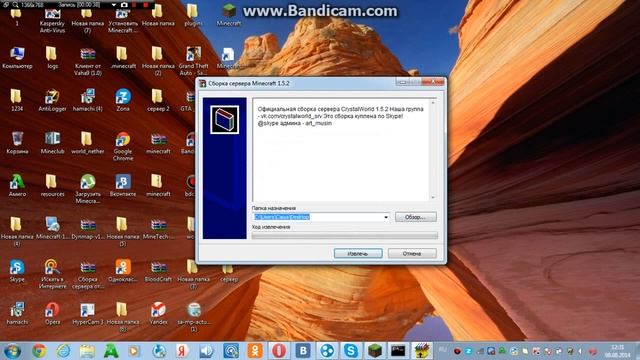The height and width of the screenshot is (360, 640).
Task: Click the Отмена cancel button
Action: (412, 253)
